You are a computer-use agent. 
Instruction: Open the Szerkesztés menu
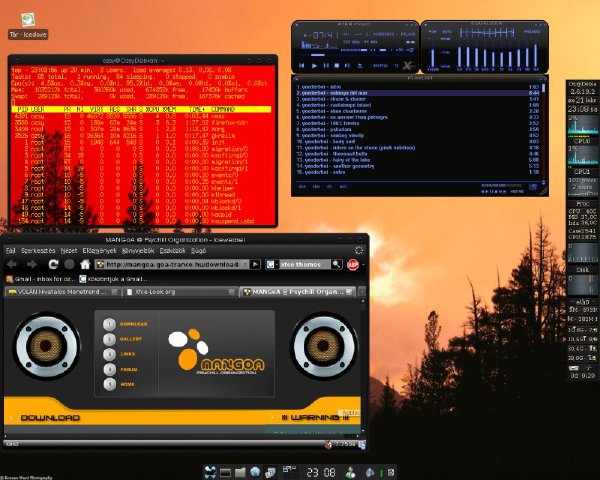pyautogui.click(x=38, y=251)
